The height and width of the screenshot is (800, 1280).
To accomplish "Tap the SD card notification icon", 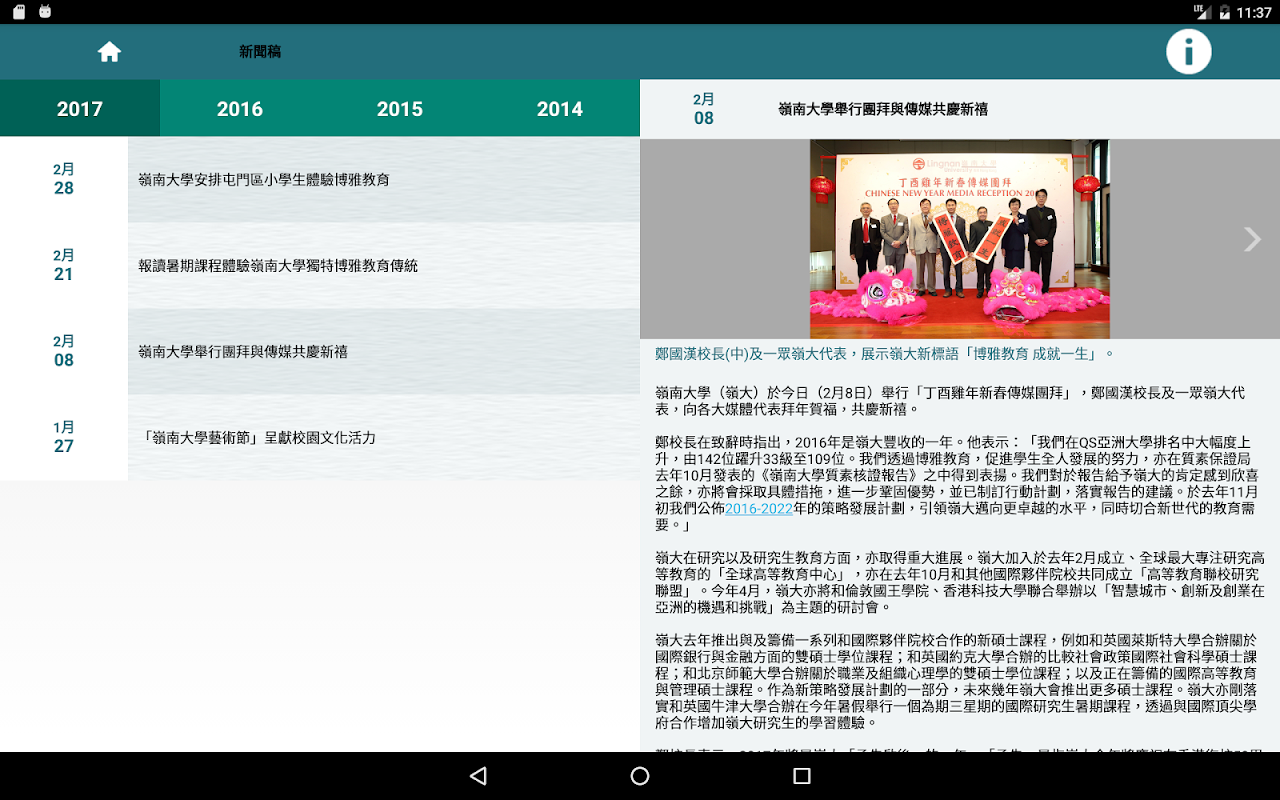I will 18,12.
